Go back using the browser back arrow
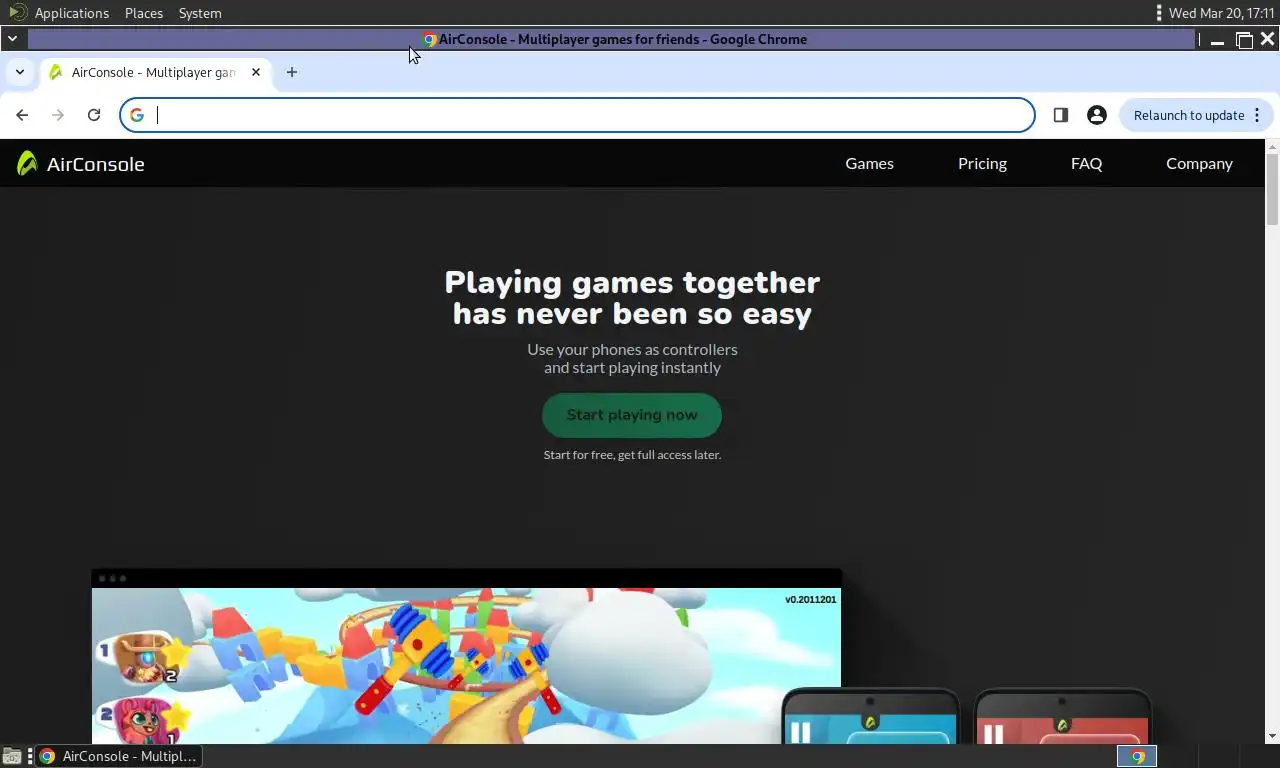1280x768 pixels. click(22, 115)
